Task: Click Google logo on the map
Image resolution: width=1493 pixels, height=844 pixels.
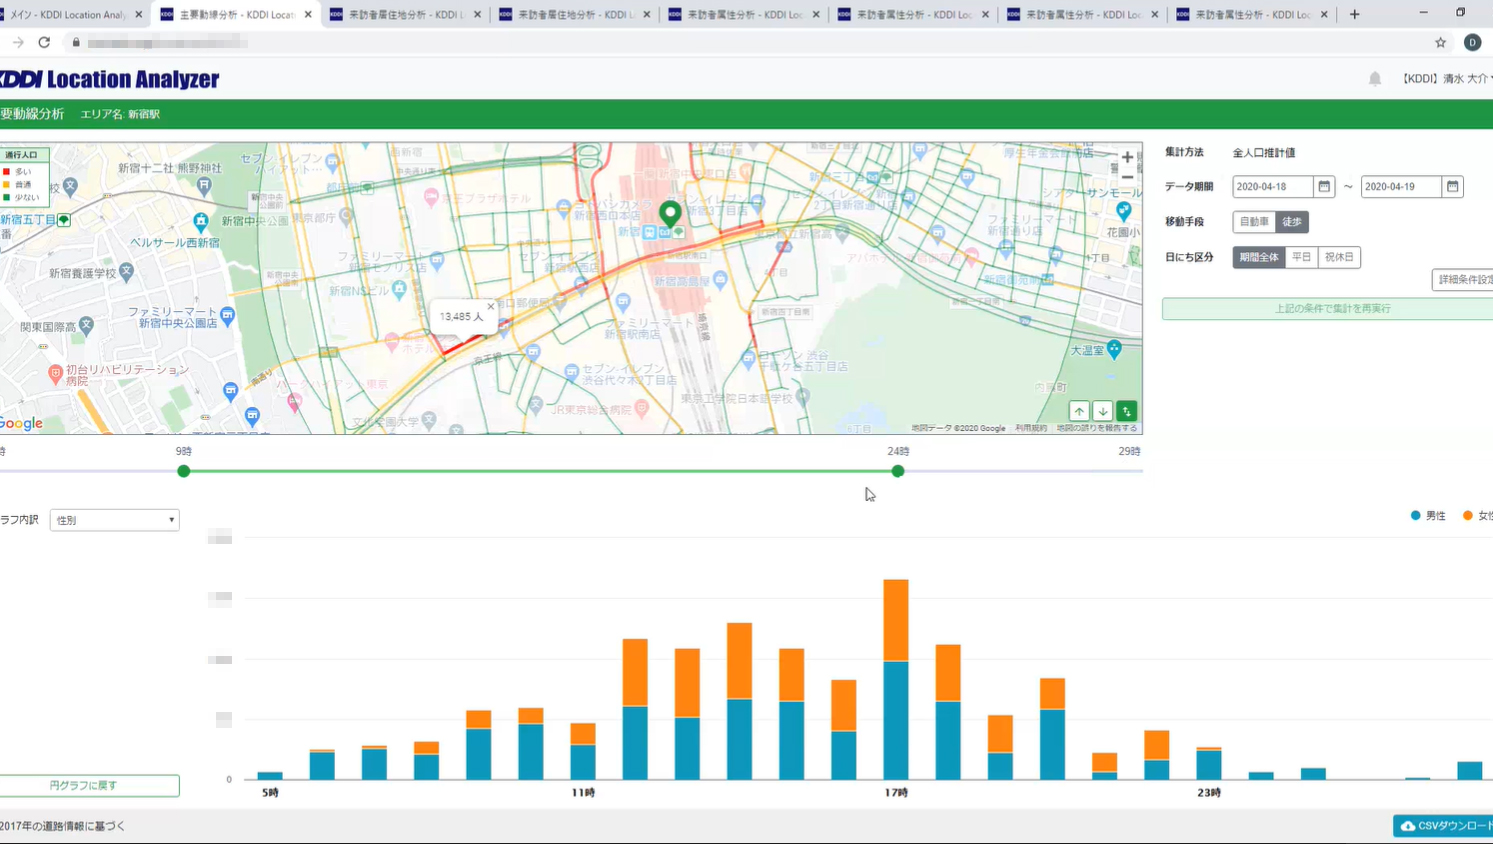Action: pos(21,423)
